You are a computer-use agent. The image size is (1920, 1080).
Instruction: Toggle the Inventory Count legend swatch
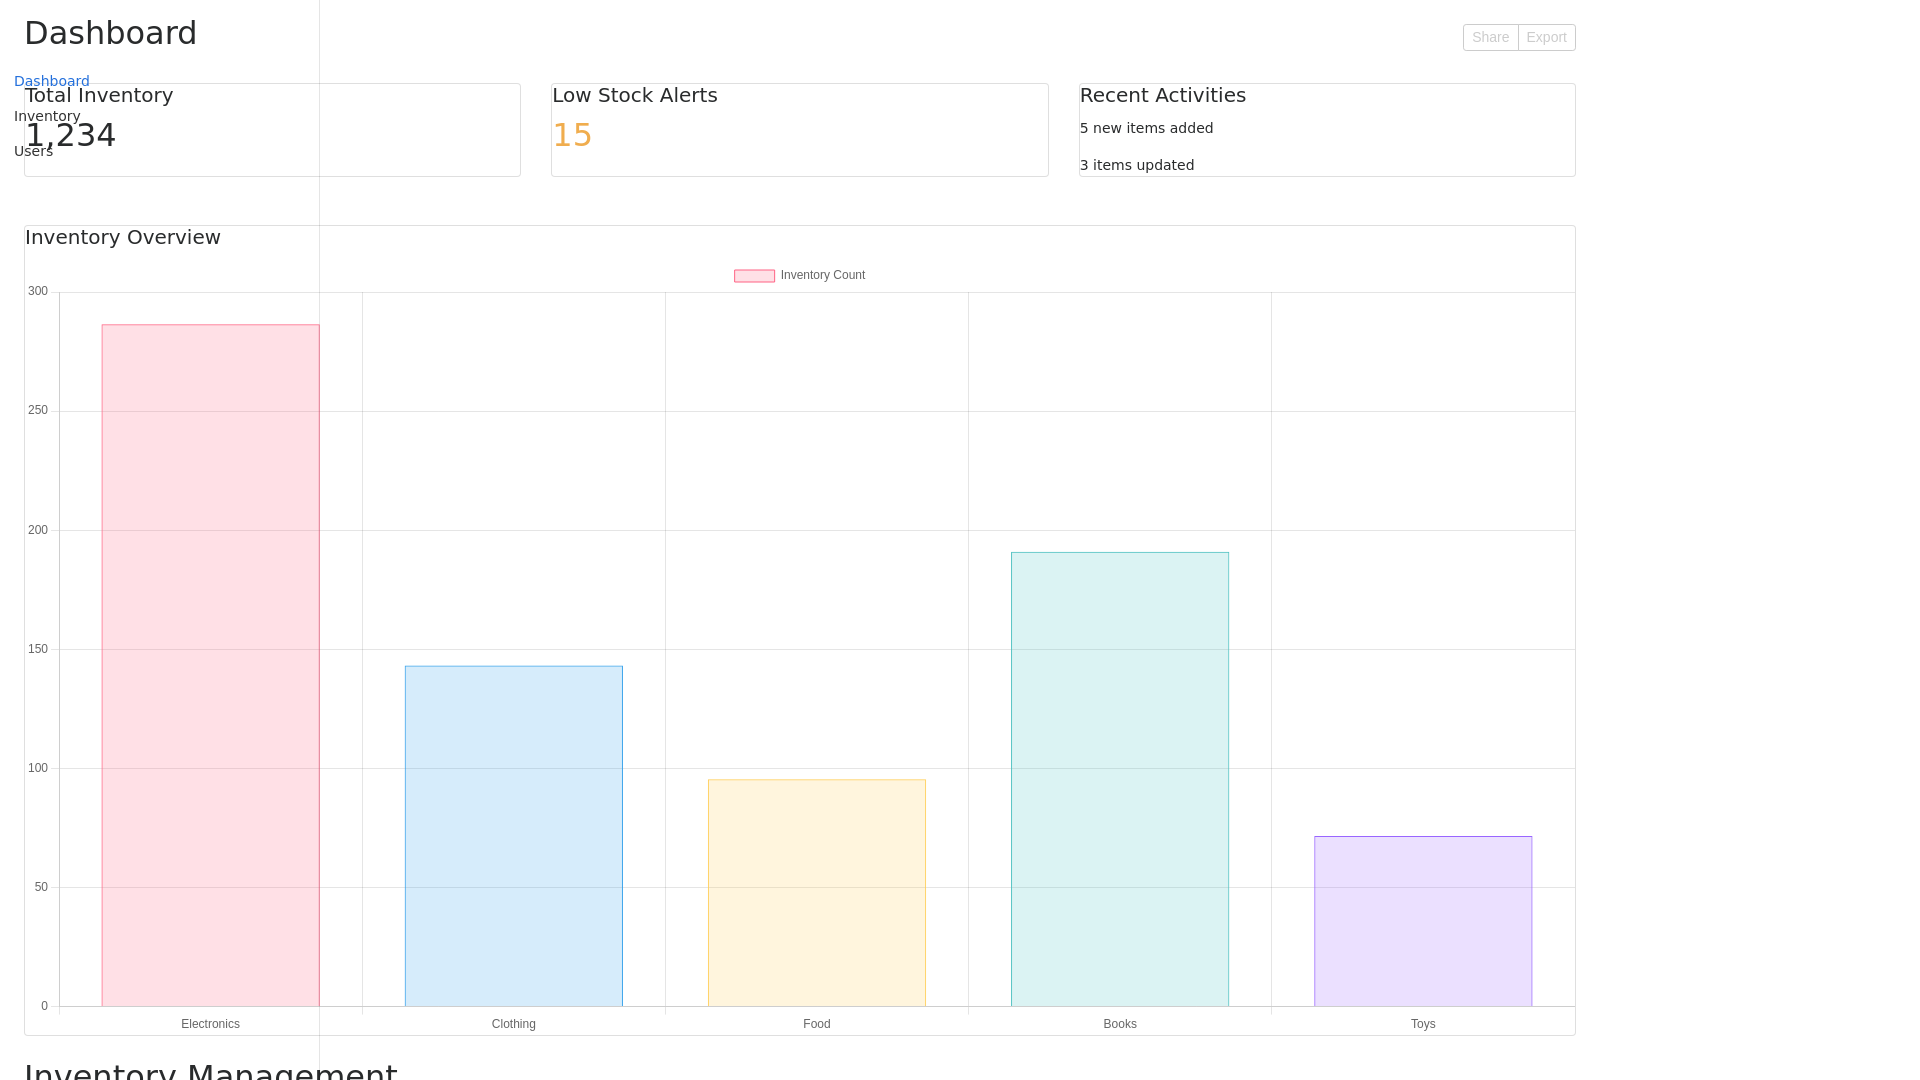pos(754,276)
